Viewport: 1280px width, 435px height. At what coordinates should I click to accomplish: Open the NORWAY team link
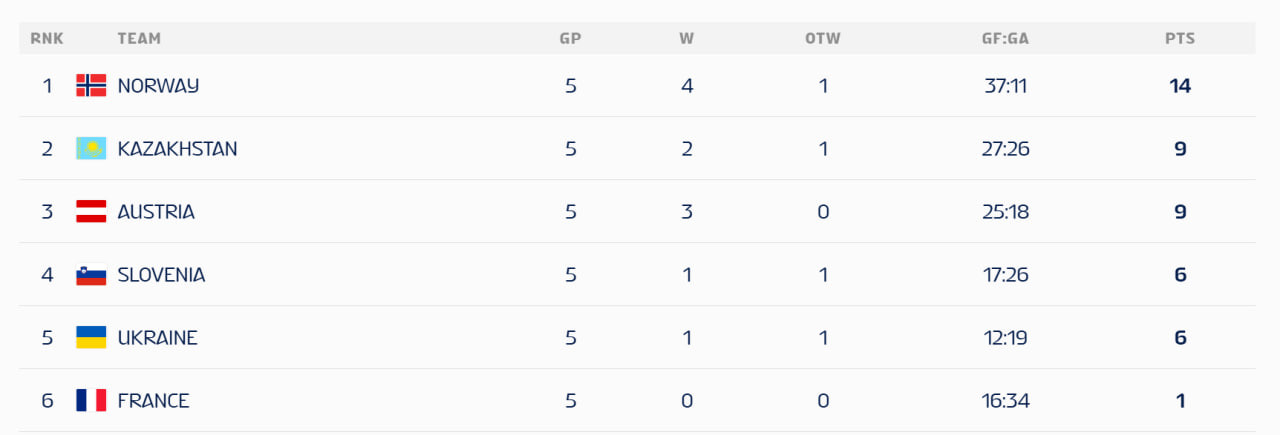tap(158, 86)
